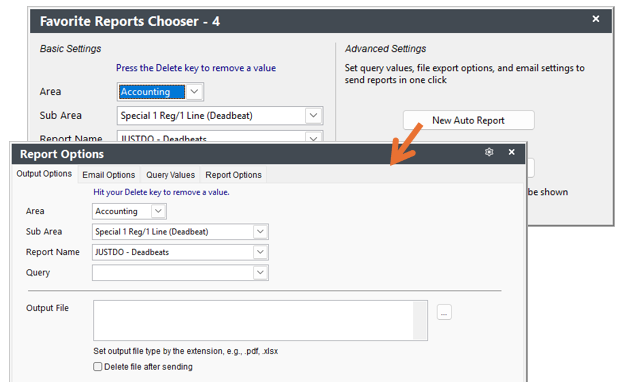619x382 pixels.
Task: Select highlighted Accounting value in Favorite Reports Chooser
Action: click(x=152, y=92)
